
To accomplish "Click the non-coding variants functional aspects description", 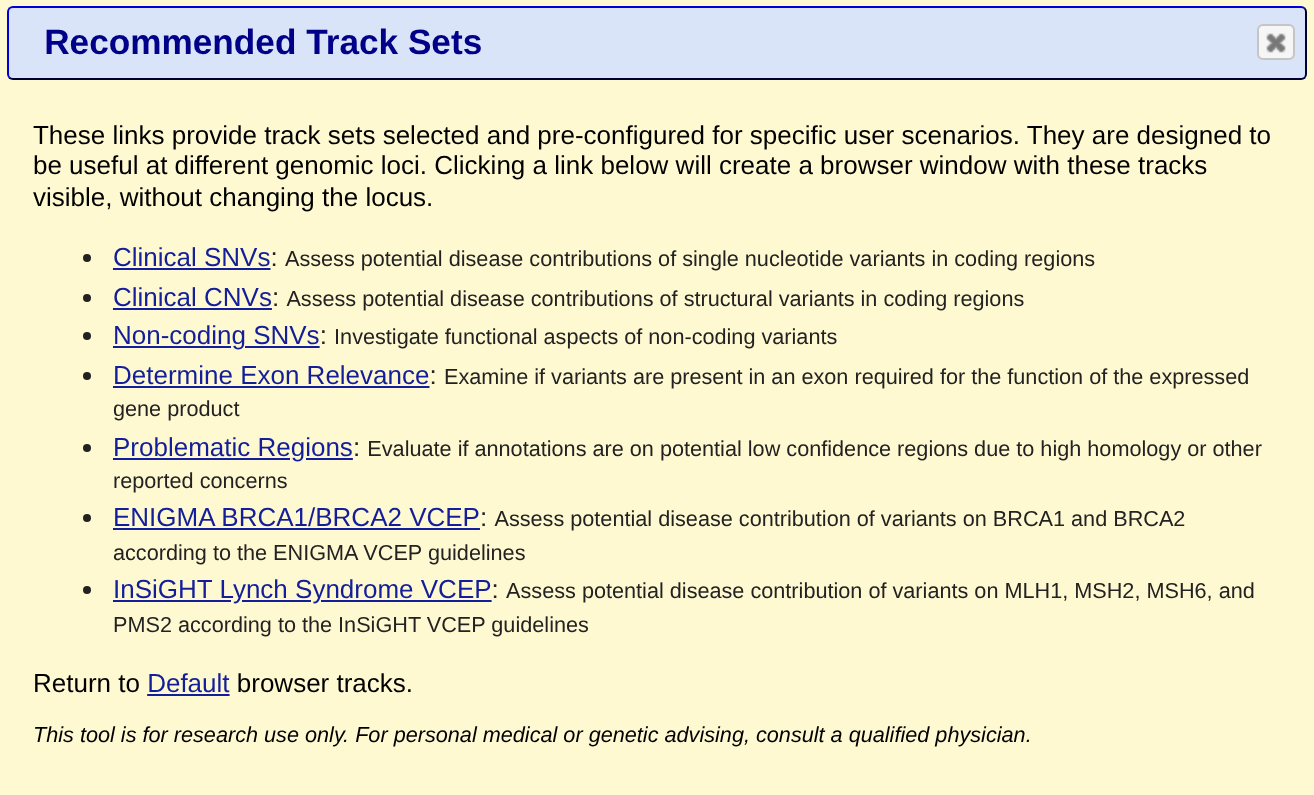I will [x=585, y=337].
